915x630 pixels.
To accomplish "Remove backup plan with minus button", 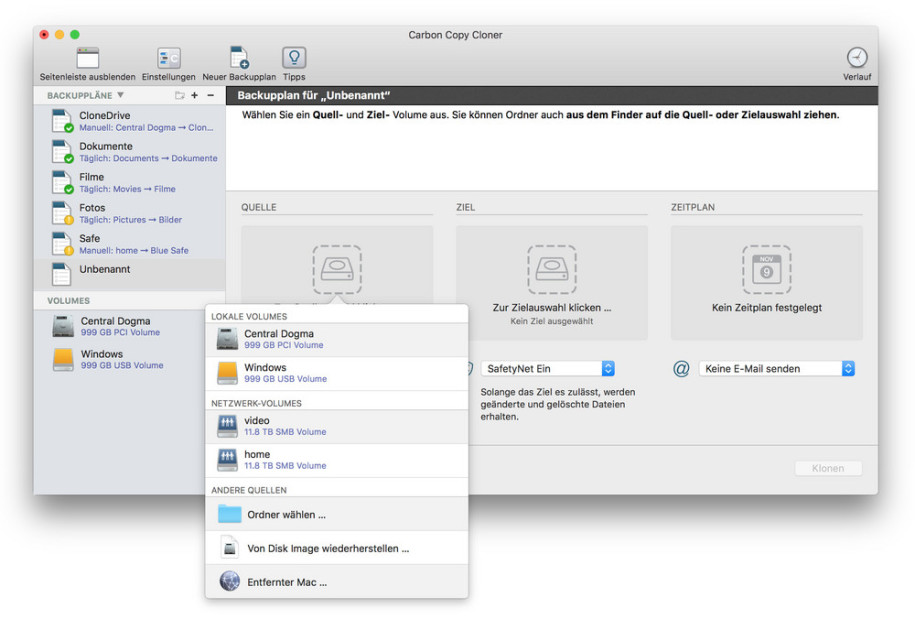I will [211, 95].
